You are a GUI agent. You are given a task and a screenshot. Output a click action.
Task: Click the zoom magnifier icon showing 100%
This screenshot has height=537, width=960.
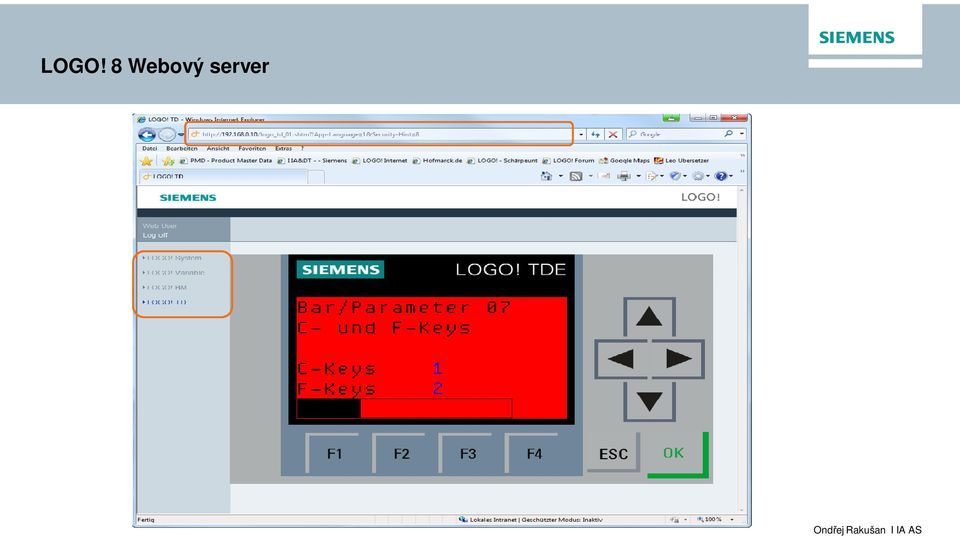(700, 519)
